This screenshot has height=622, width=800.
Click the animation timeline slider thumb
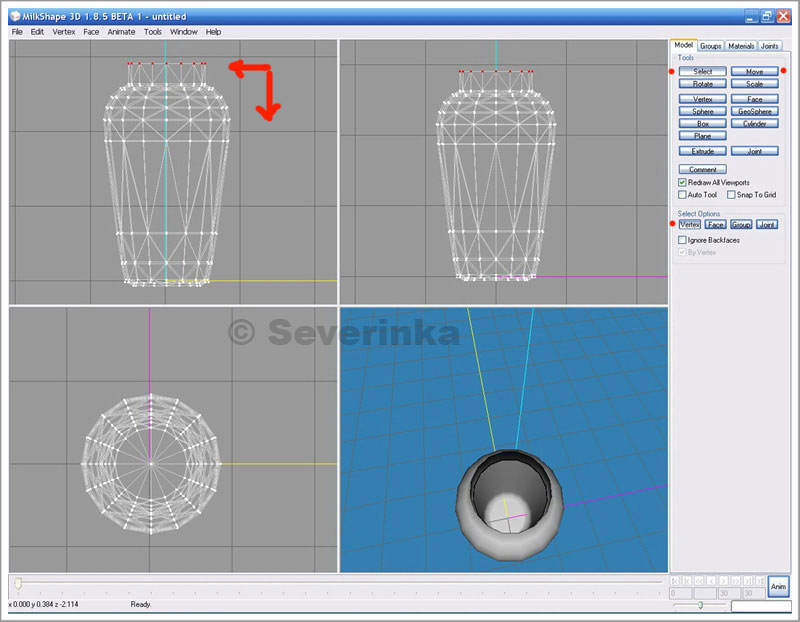click(18, 583)
